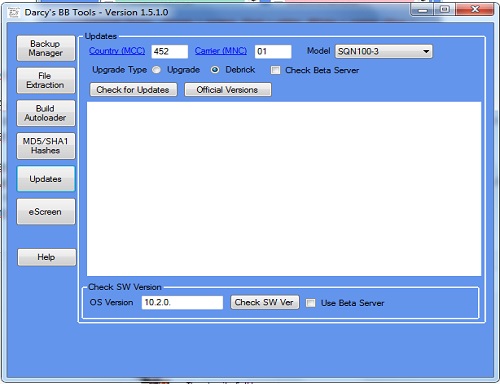
Task: Click the Carrier MNC field containing 01
Action: (273, 51)
